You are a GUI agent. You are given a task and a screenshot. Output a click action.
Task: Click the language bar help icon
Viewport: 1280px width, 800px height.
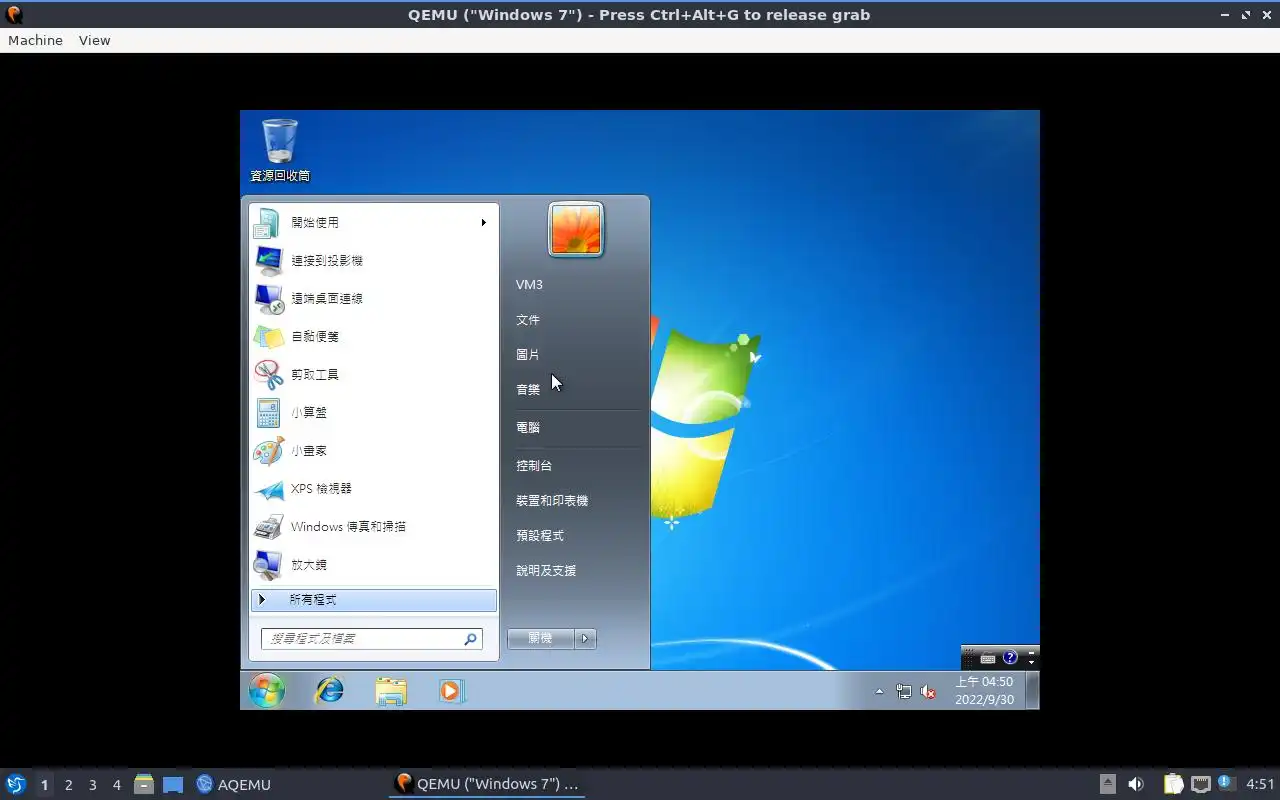(1010, 657)
